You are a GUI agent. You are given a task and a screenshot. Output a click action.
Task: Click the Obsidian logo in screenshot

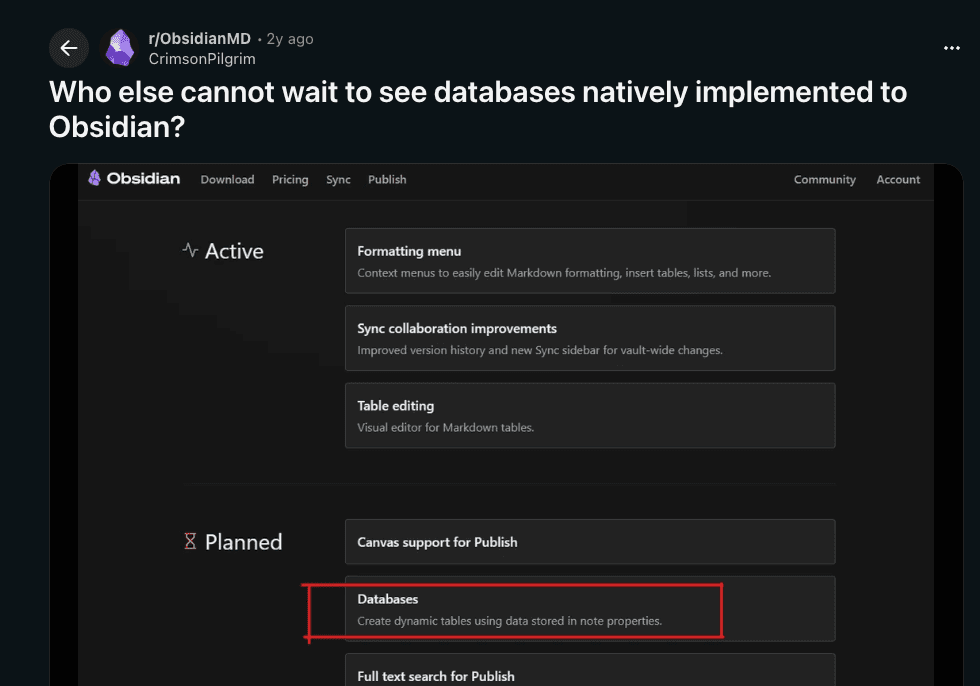[x=134, y=179]
